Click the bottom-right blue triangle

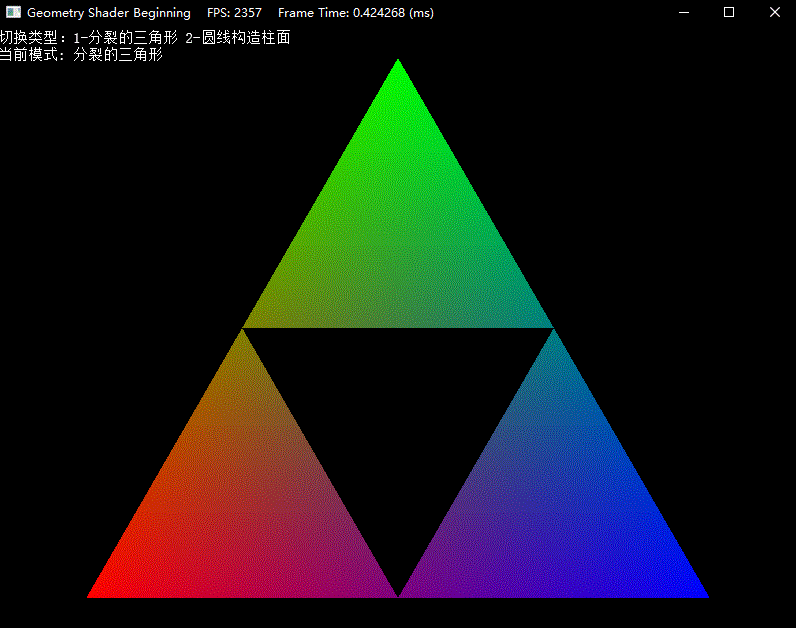coord(554,508)
